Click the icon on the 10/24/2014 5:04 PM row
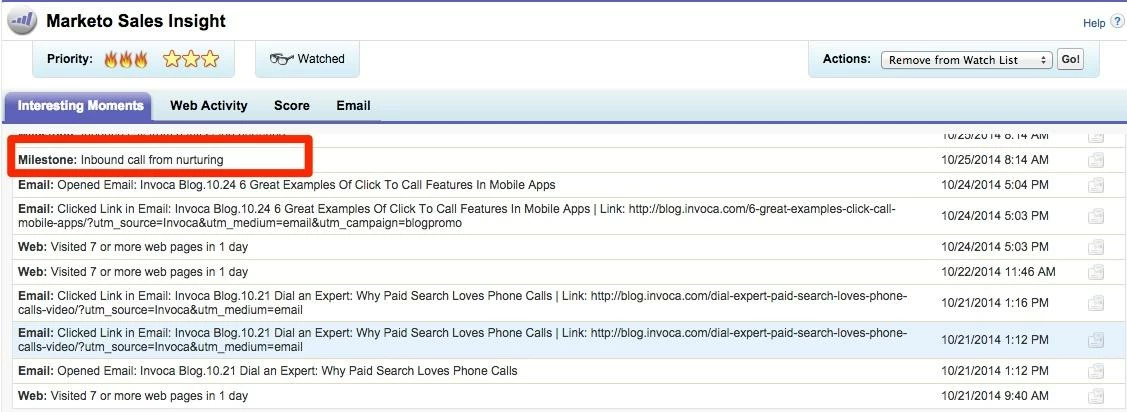This screenshot has height=412, width=1127. click(x=1095, y=185)
